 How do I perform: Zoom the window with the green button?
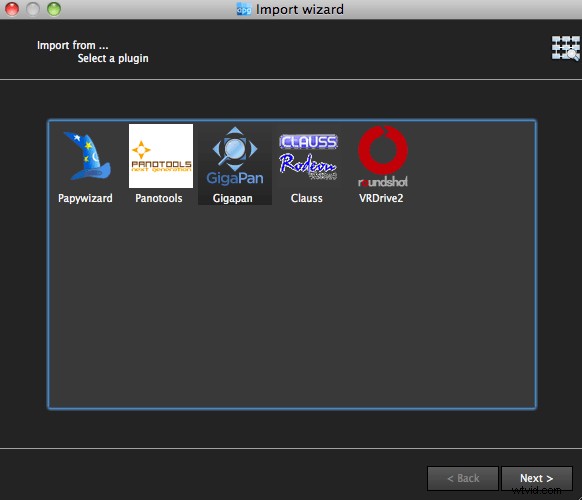point(54,9)
